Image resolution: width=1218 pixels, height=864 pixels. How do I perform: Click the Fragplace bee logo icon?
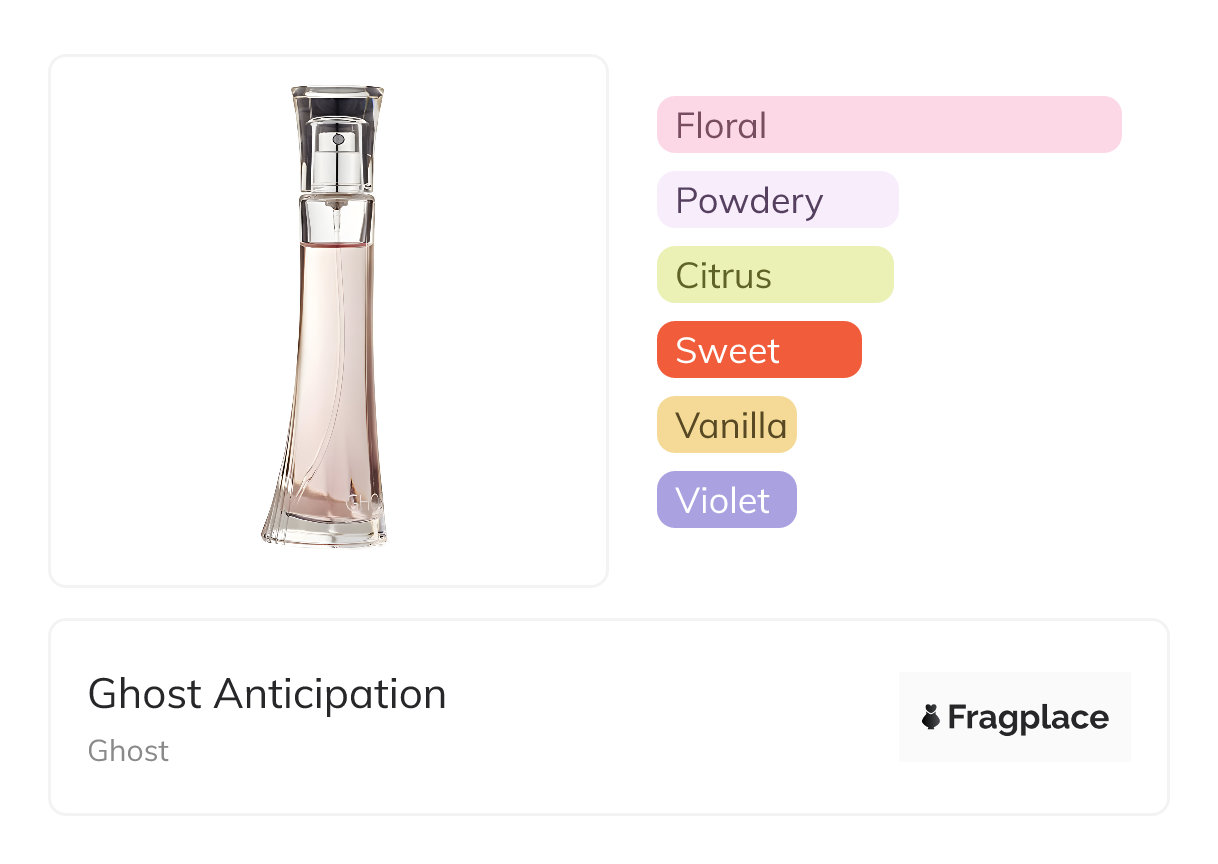click(931, 717)
